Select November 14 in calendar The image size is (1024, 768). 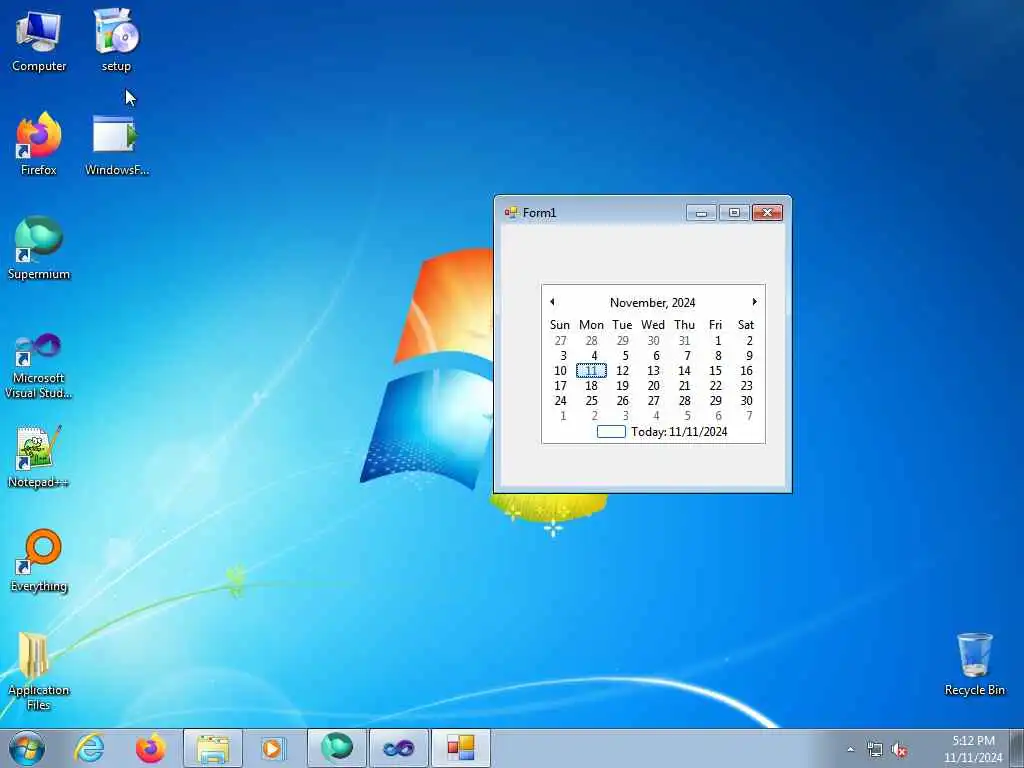(x=684, y=371)
